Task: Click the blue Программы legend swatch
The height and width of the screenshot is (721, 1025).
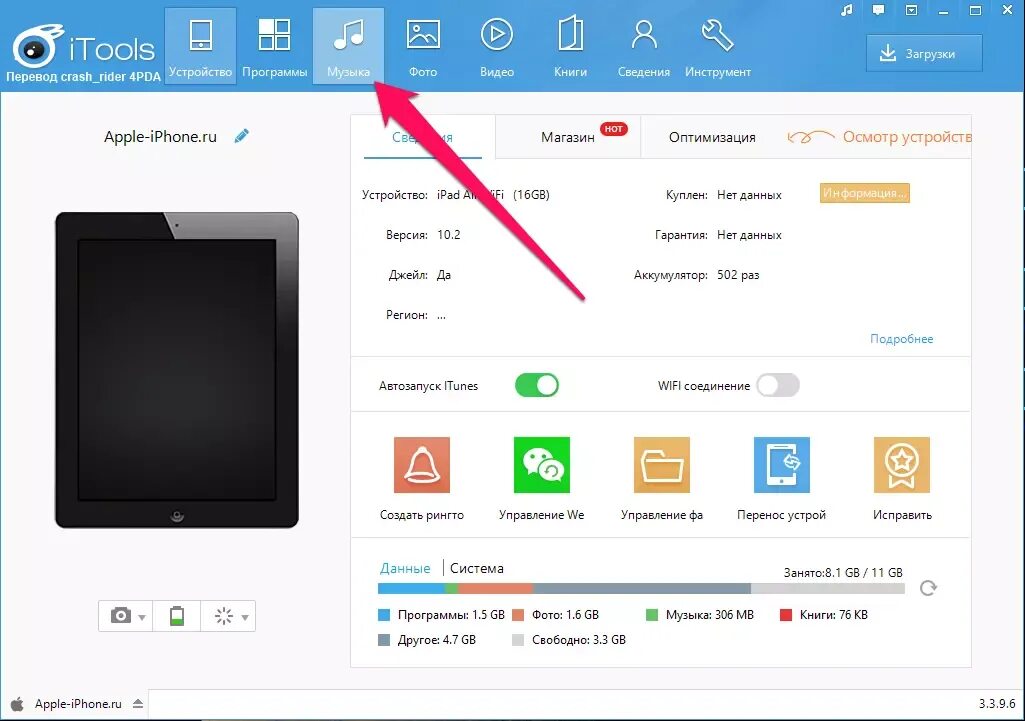Action: click(x=384, y=614)
